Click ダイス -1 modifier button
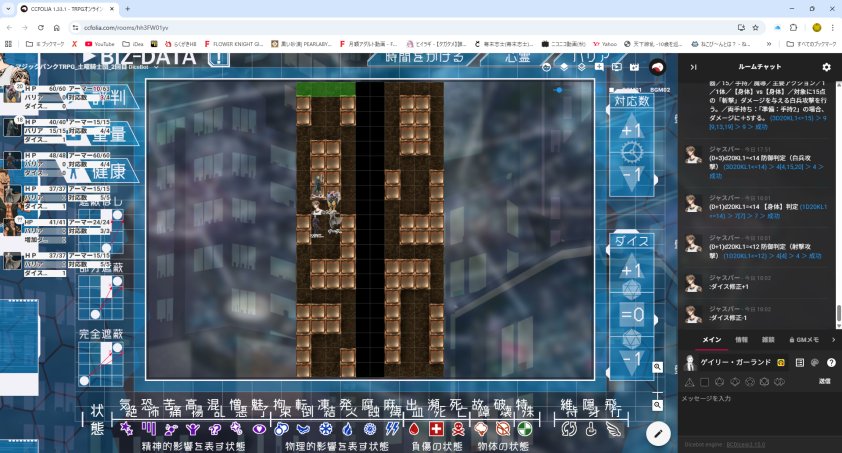Image resolution: width=842 pixels, height=453 pixels. tap(632, 360)
